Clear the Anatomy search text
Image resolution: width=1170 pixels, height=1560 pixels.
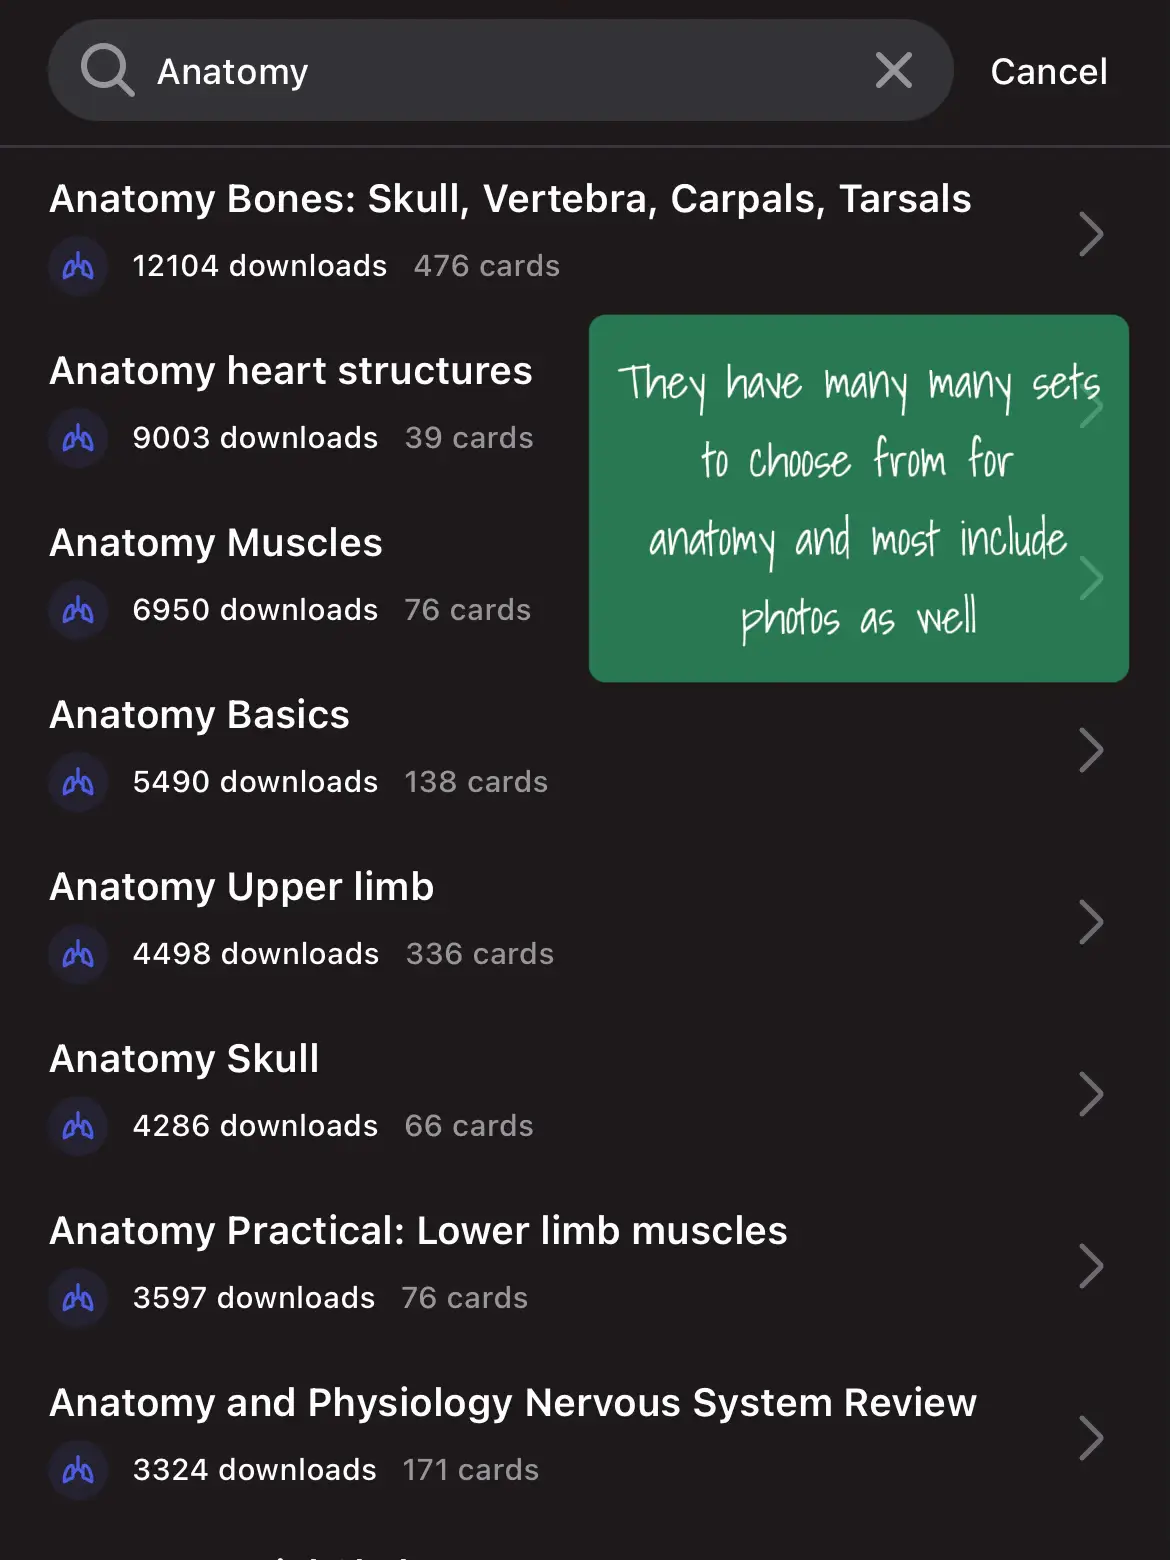(893, 70)
